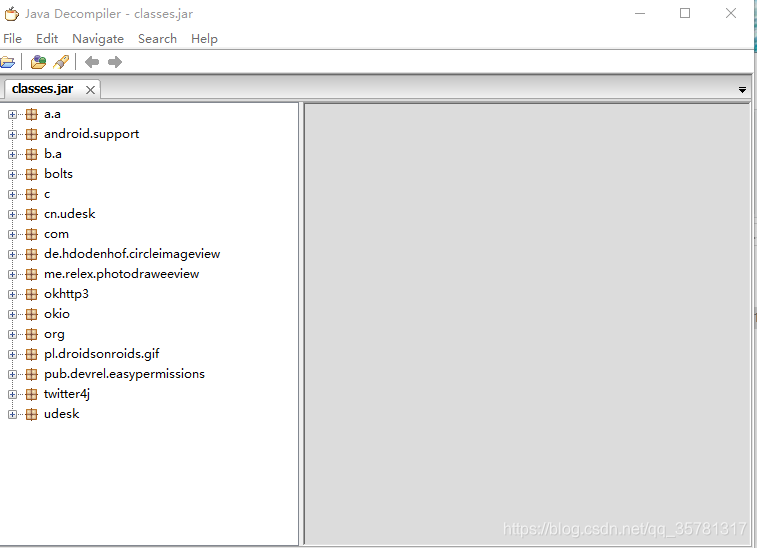This screenshot has height=548, width=757.
Task: Click the package icon of android.support
Action: click(31, 134)
